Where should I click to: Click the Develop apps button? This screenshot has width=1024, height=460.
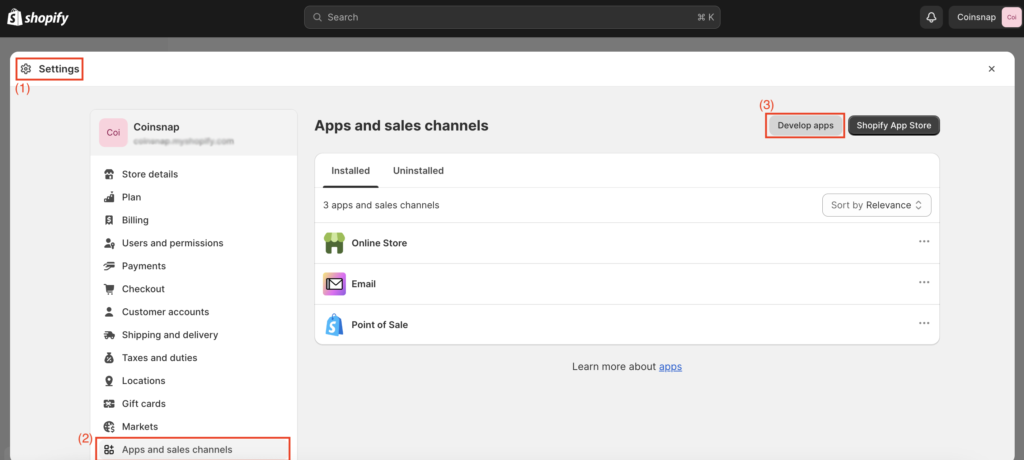point(805,126)
